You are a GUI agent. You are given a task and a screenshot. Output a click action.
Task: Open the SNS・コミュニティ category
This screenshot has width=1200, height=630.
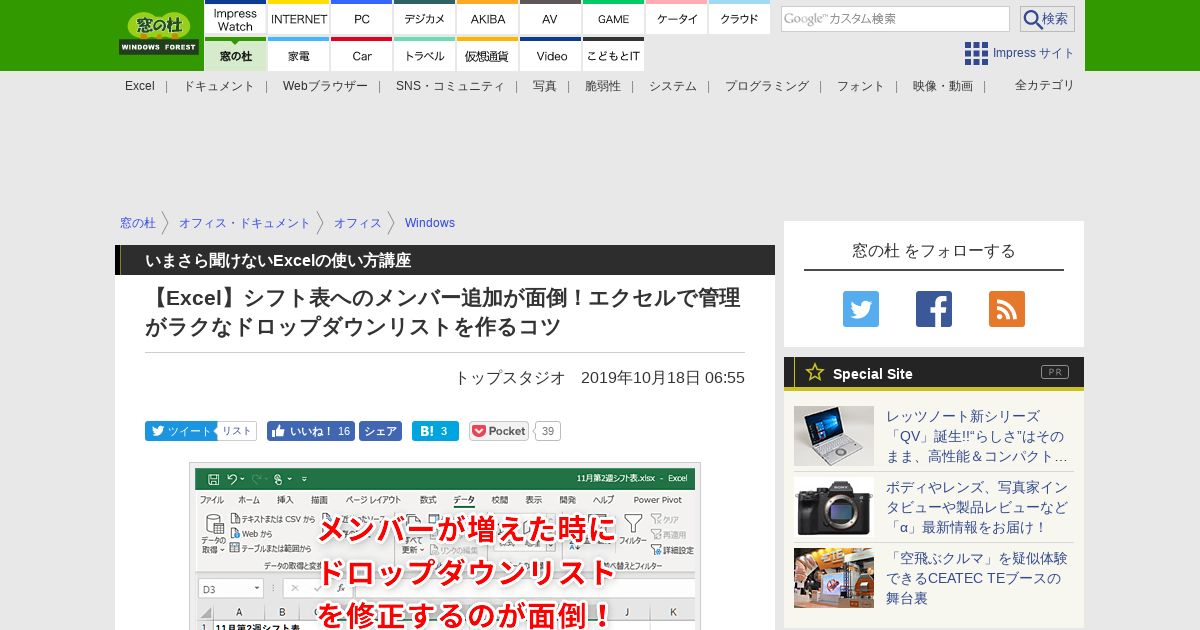pos(450,86)
